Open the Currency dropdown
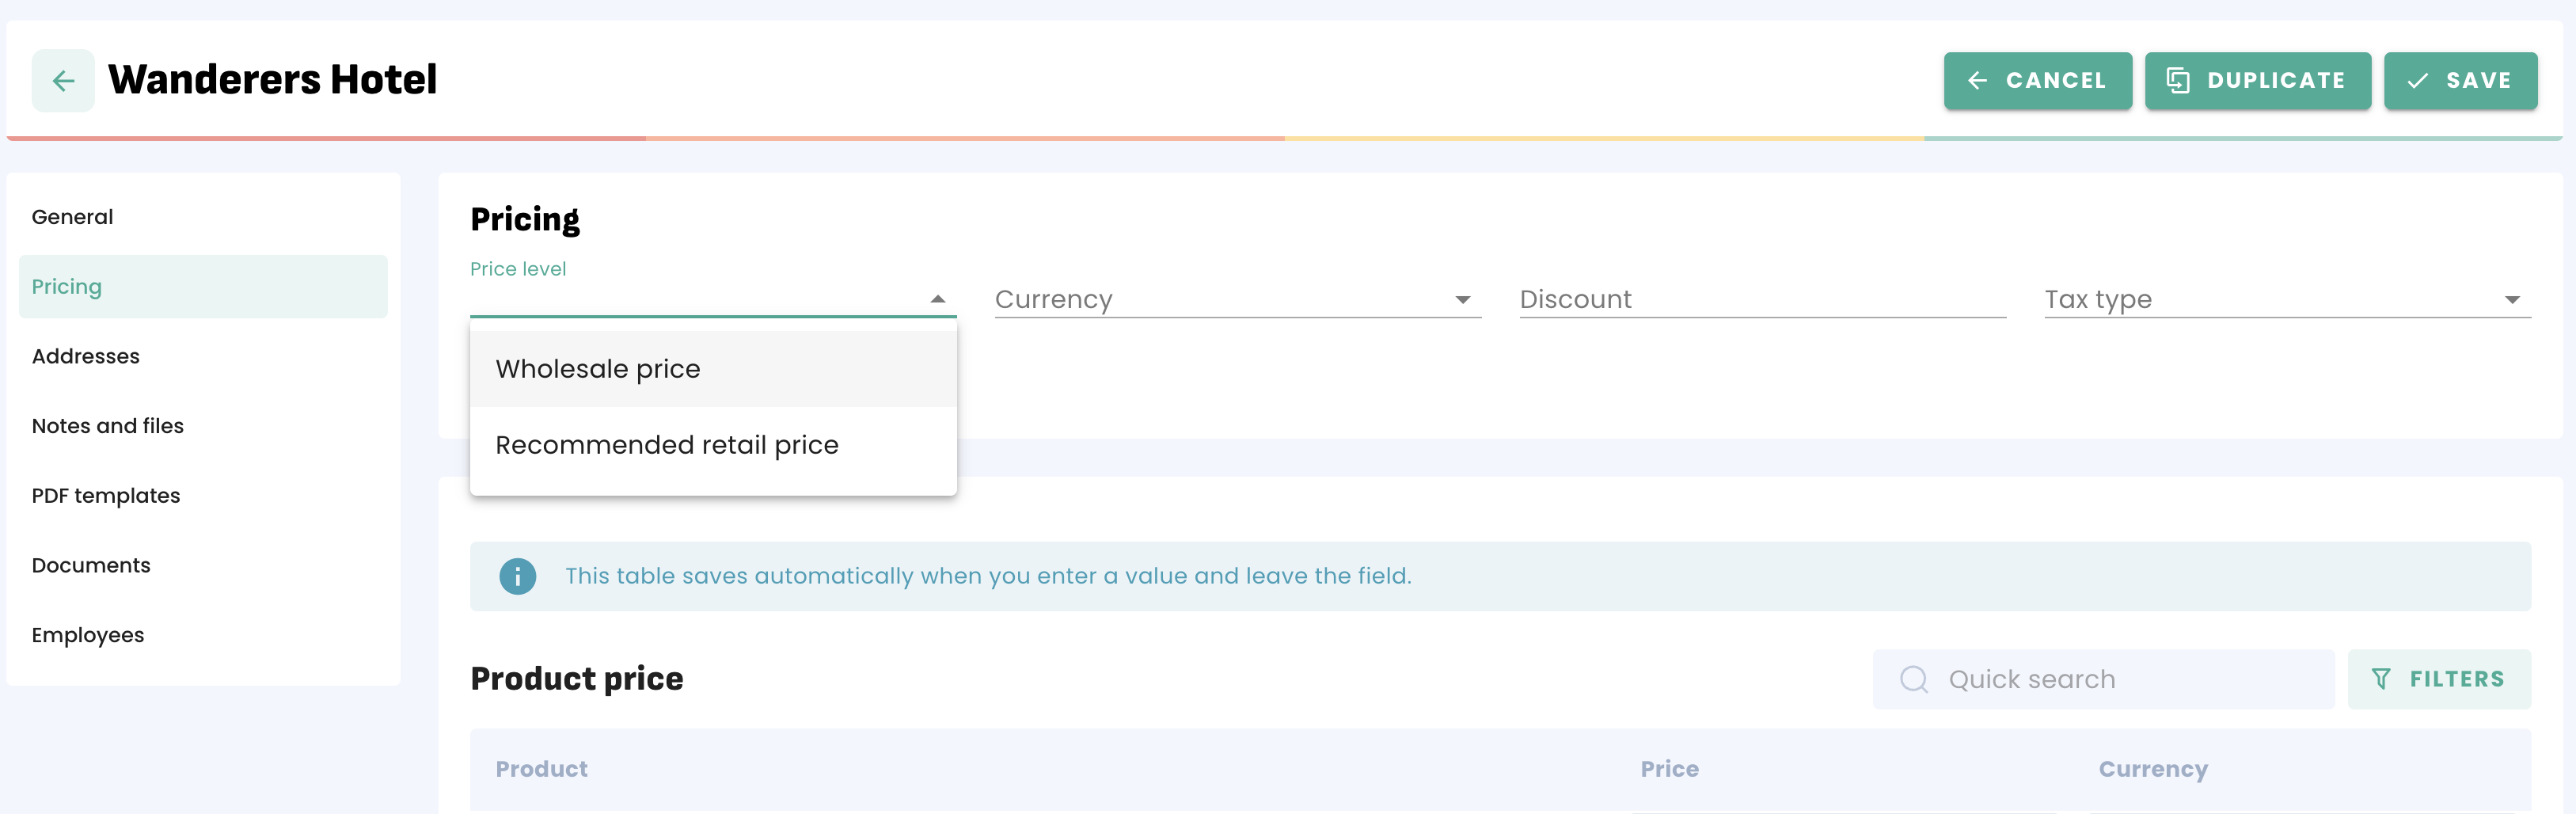The image size is (2576, 814). pyautogui.click(x=1237, y=299)
